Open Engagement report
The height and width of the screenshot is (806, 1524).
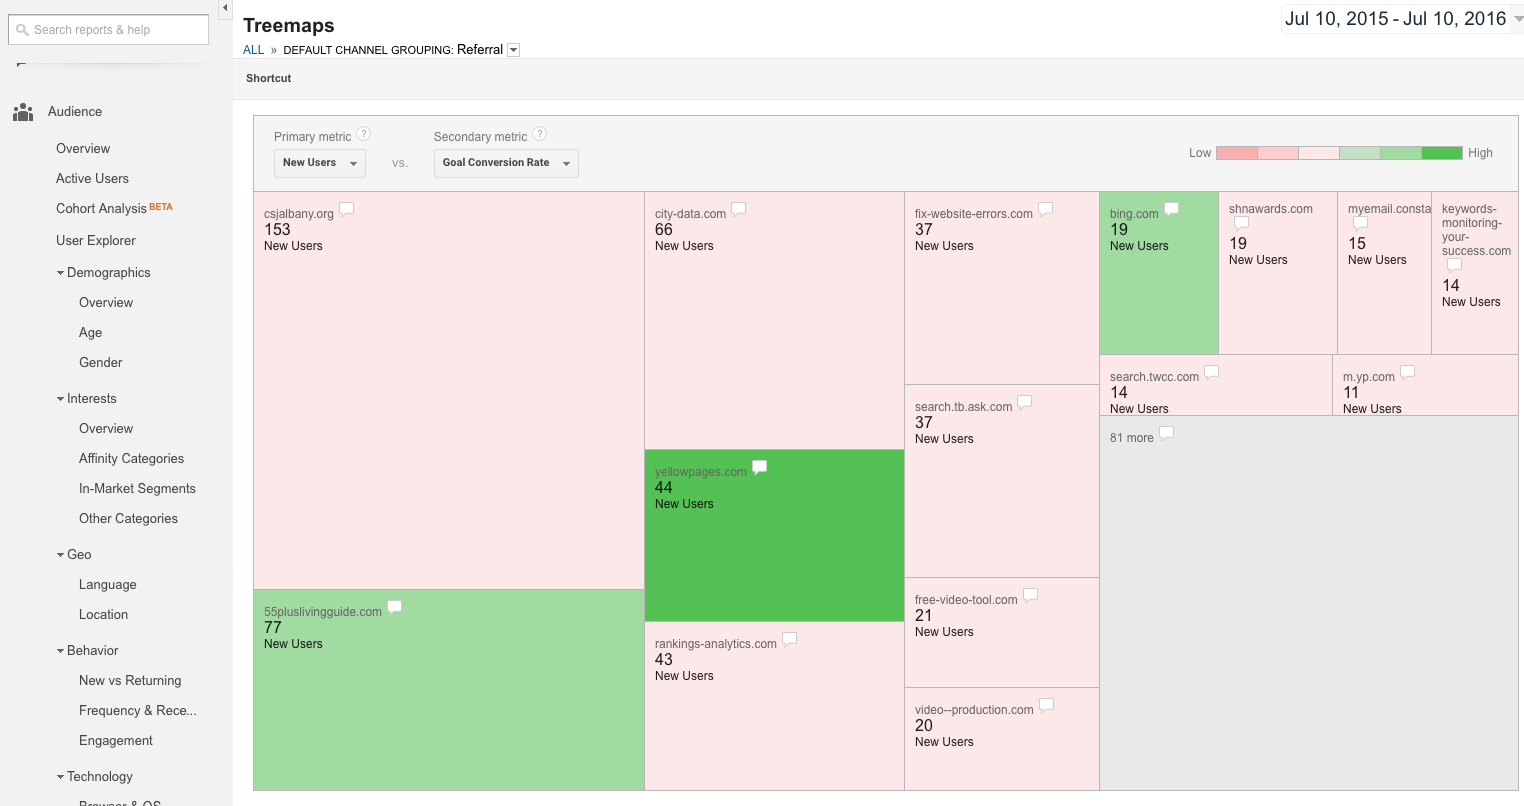pyautogui.click(x=116, y=740)
